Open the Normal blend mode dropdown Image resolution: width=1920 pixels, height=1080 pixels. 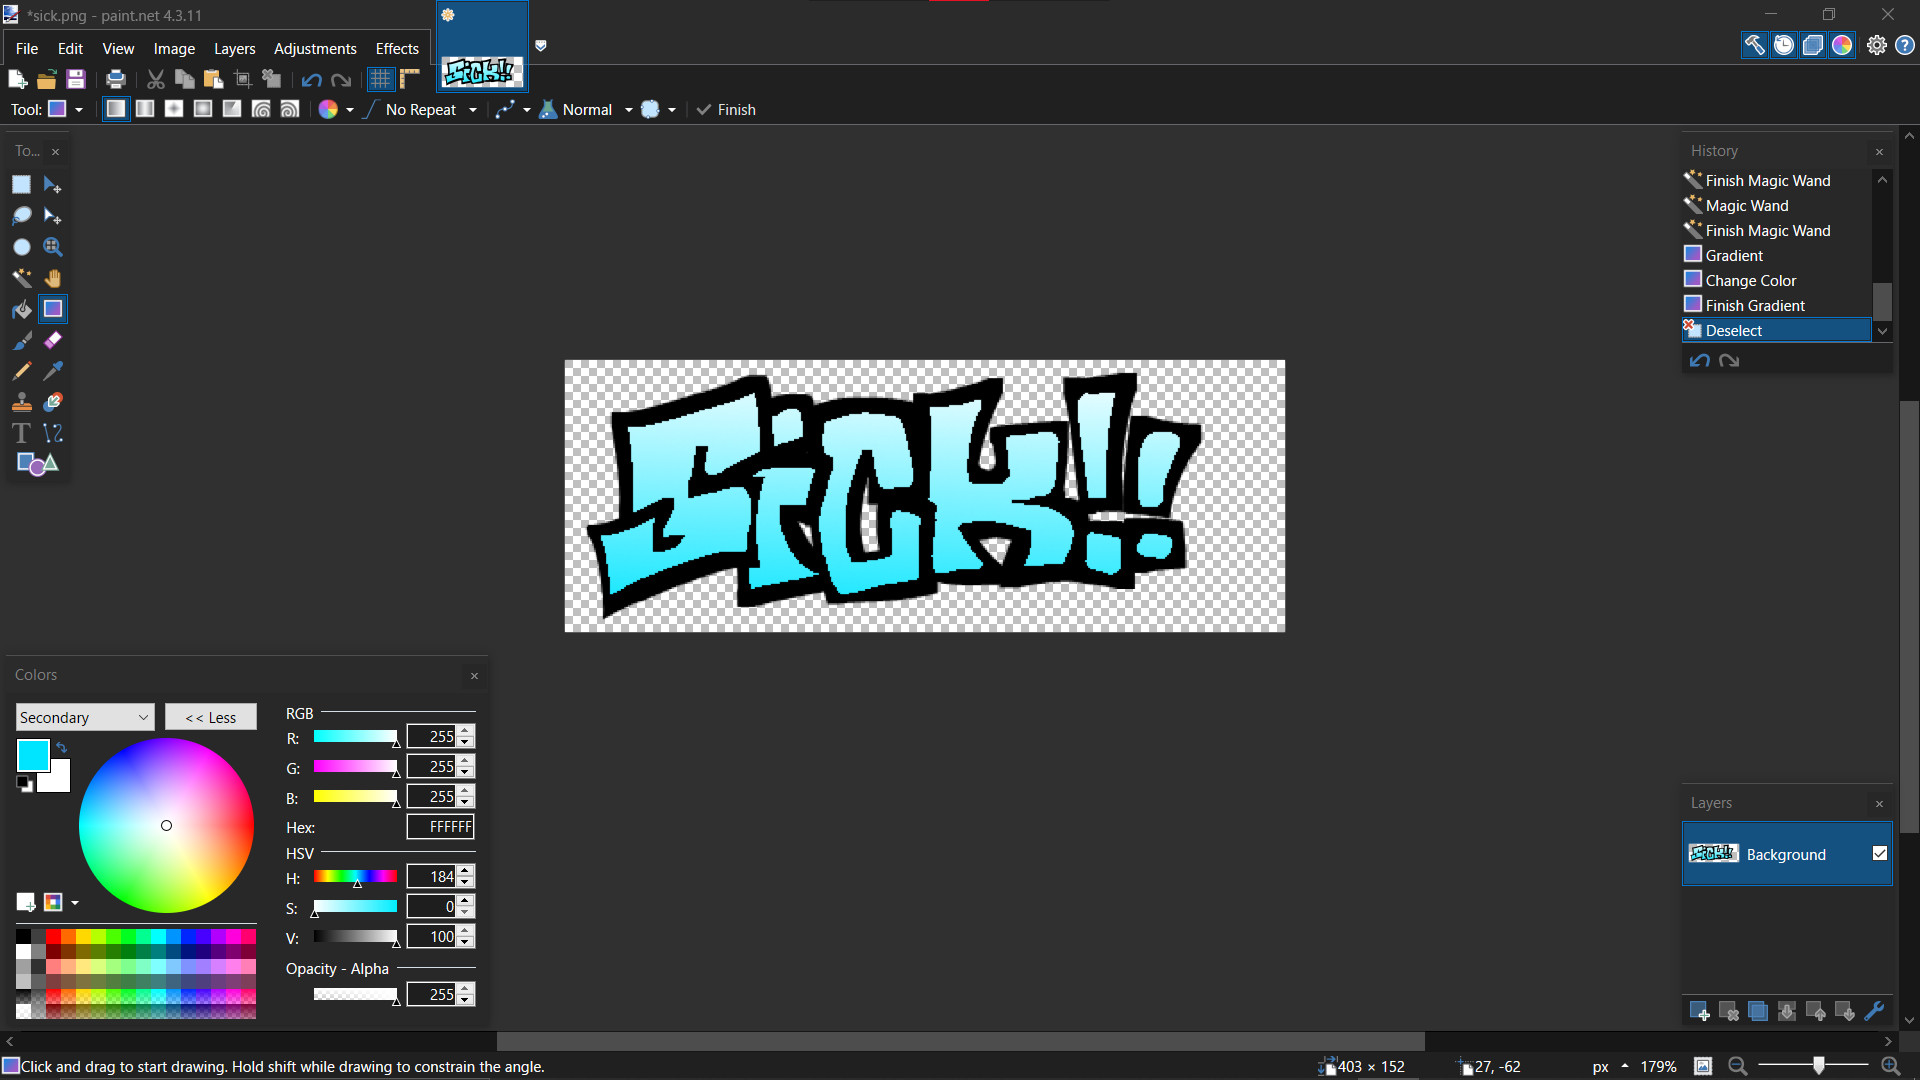click(x=628, y=110)
